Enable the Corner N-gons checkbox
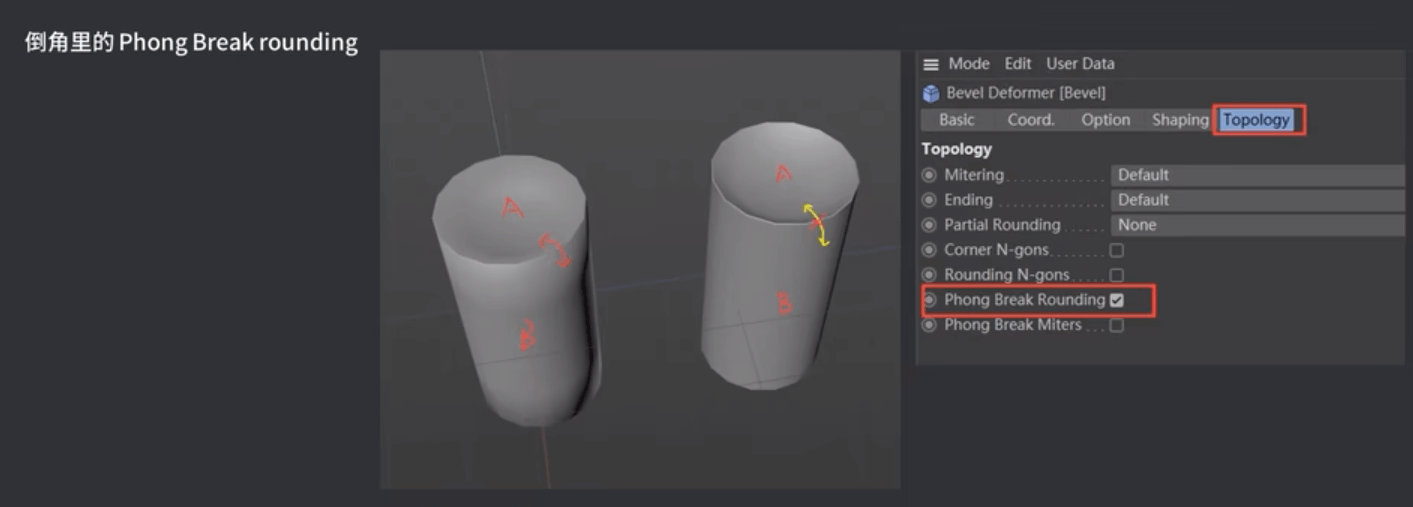 (x=1116, y=250)
